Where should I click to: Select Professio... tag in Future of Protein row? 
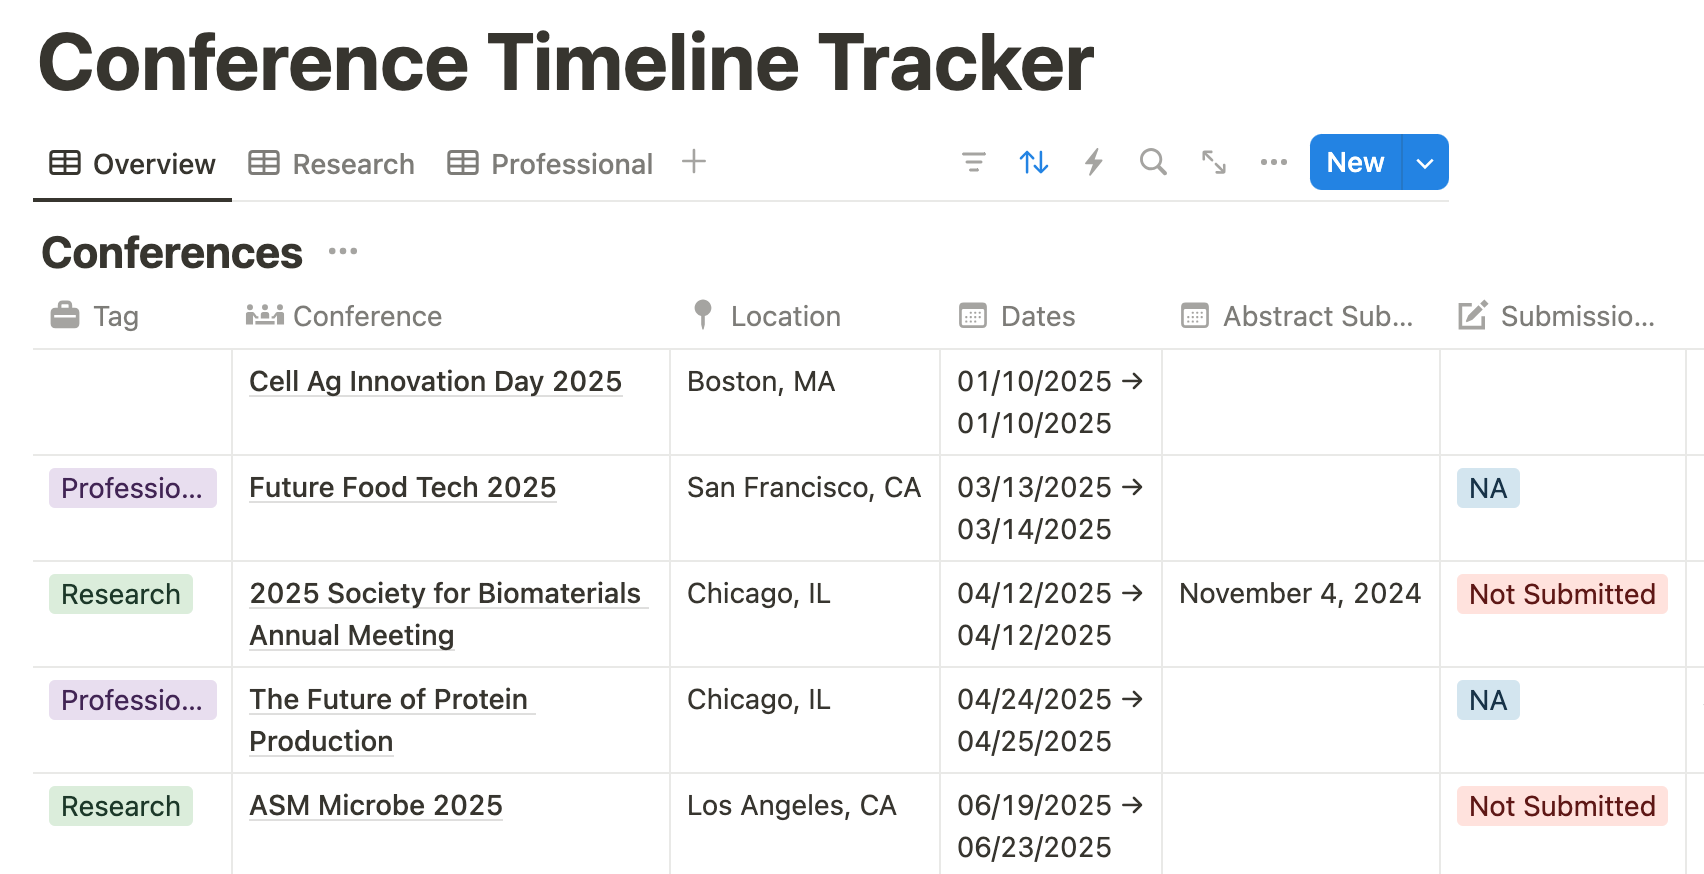pyautogui.click(x=133, y=700)
